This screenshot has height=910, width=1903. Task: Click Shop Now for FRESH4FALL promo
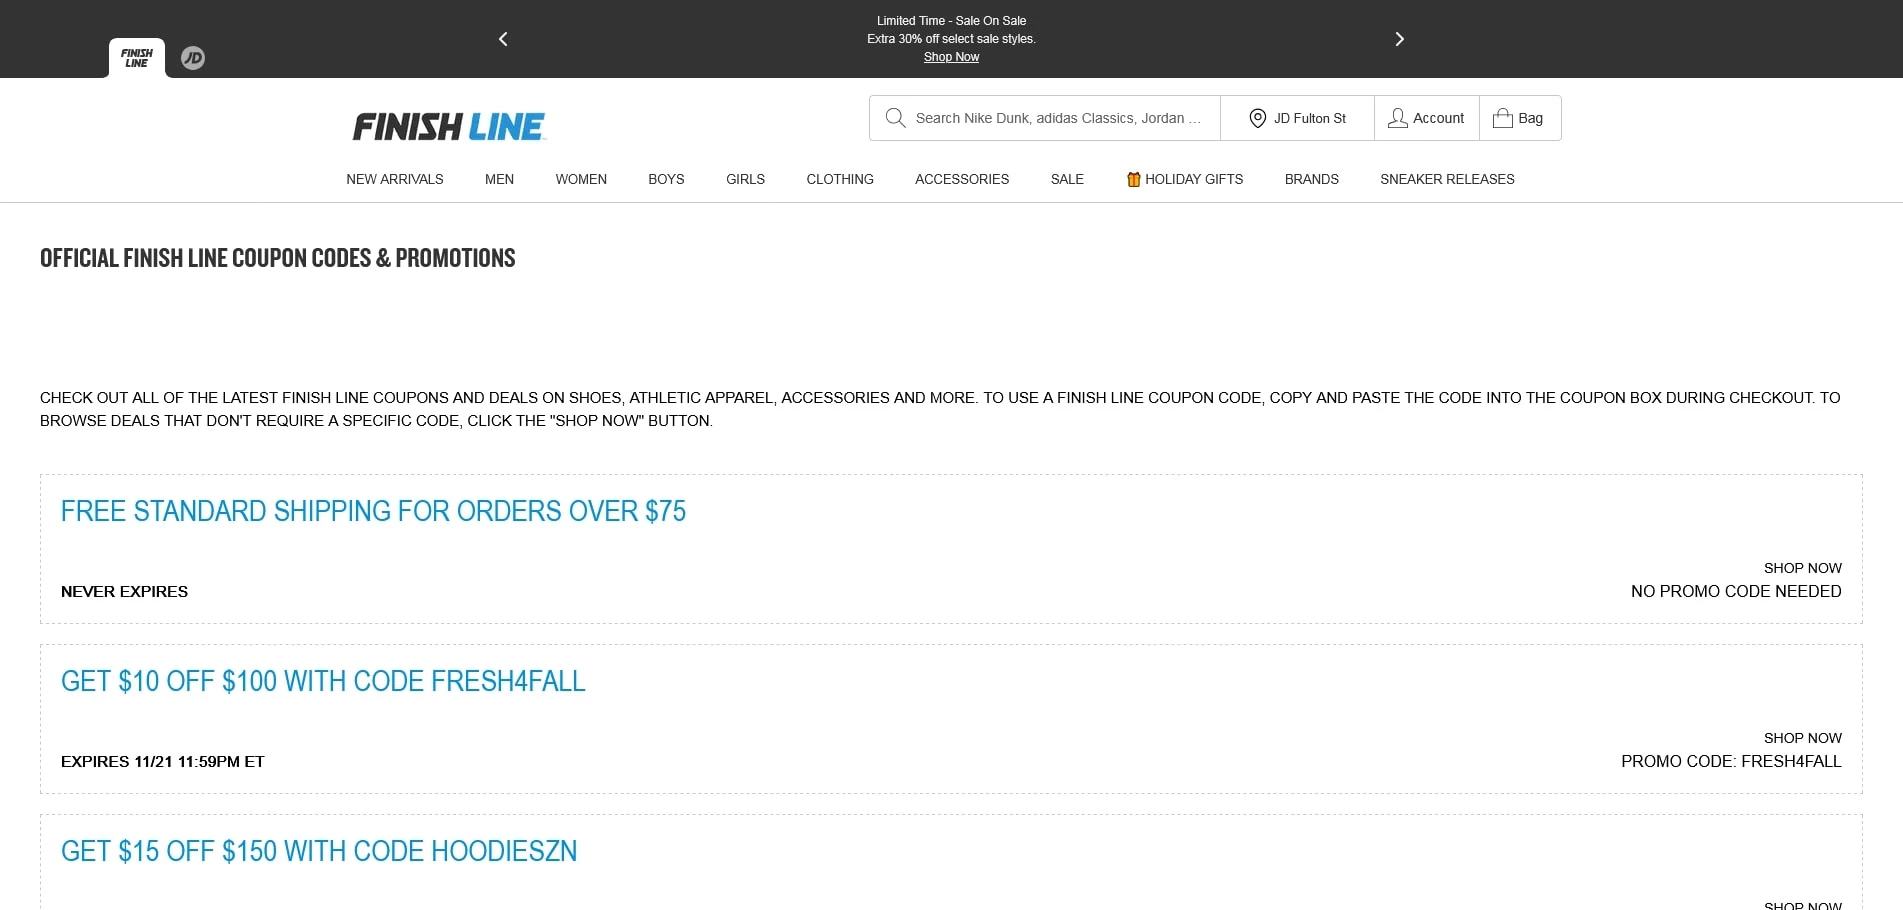[1802, 738]
